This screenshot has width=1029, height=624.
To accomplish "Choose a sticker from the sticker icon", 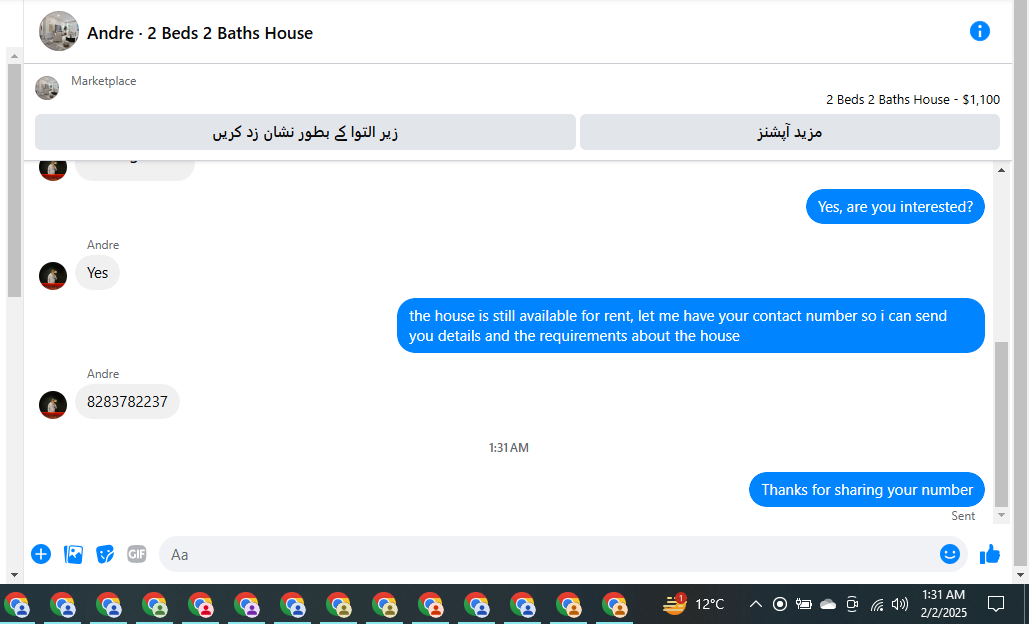I will point(105,554).
